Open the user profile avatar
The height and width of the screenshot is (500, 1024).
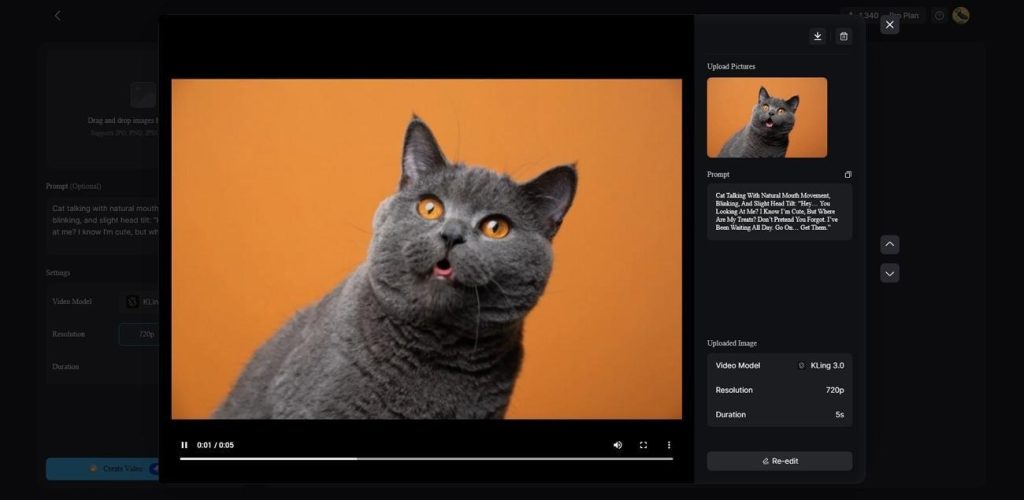click(x=961, y=16)
